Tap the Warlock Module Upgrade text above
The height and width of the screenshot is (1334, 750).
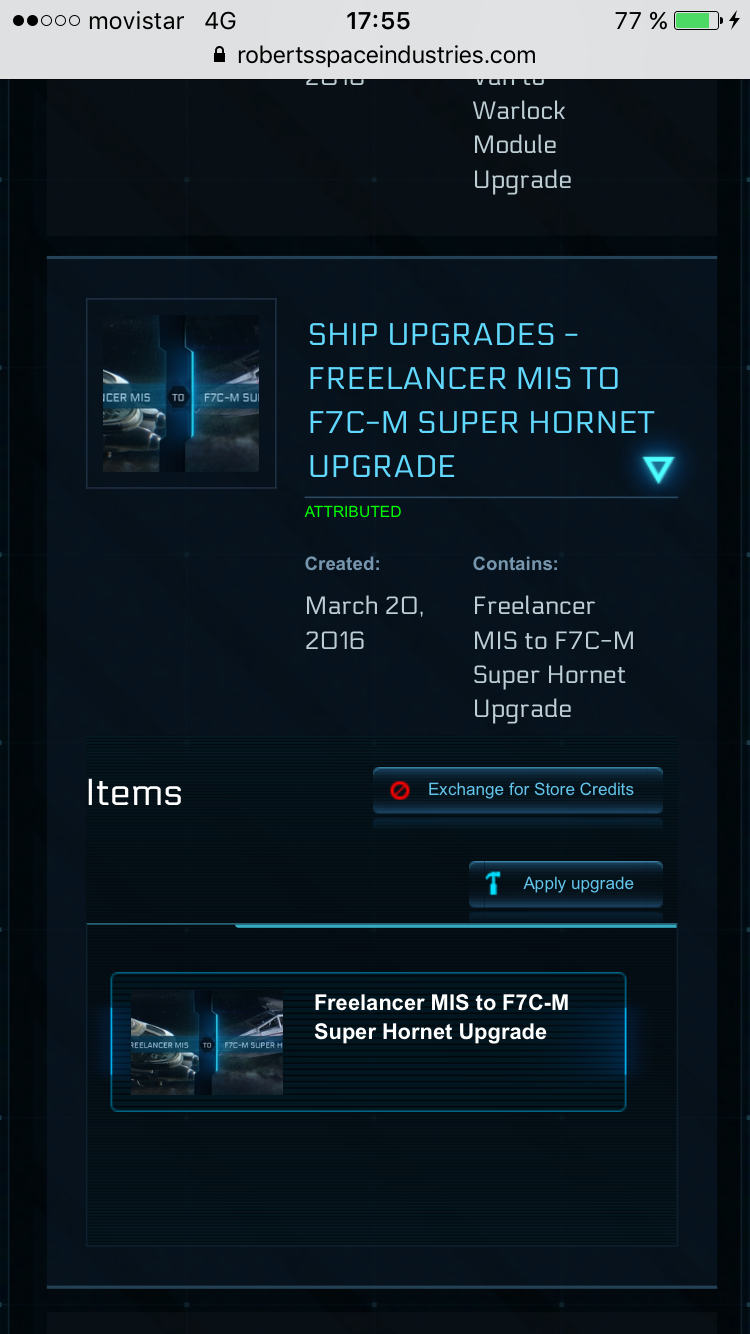[x=521, y=145]
